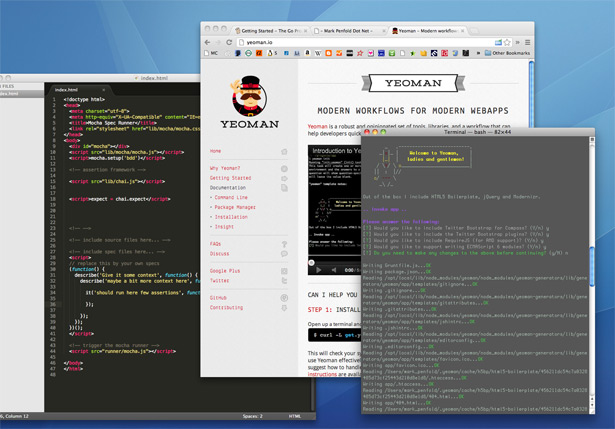Viewport: 615px width, 429px height.
Task: Click the Yeoman page vertical scrollbar
Action: click(x=531, y=94)
